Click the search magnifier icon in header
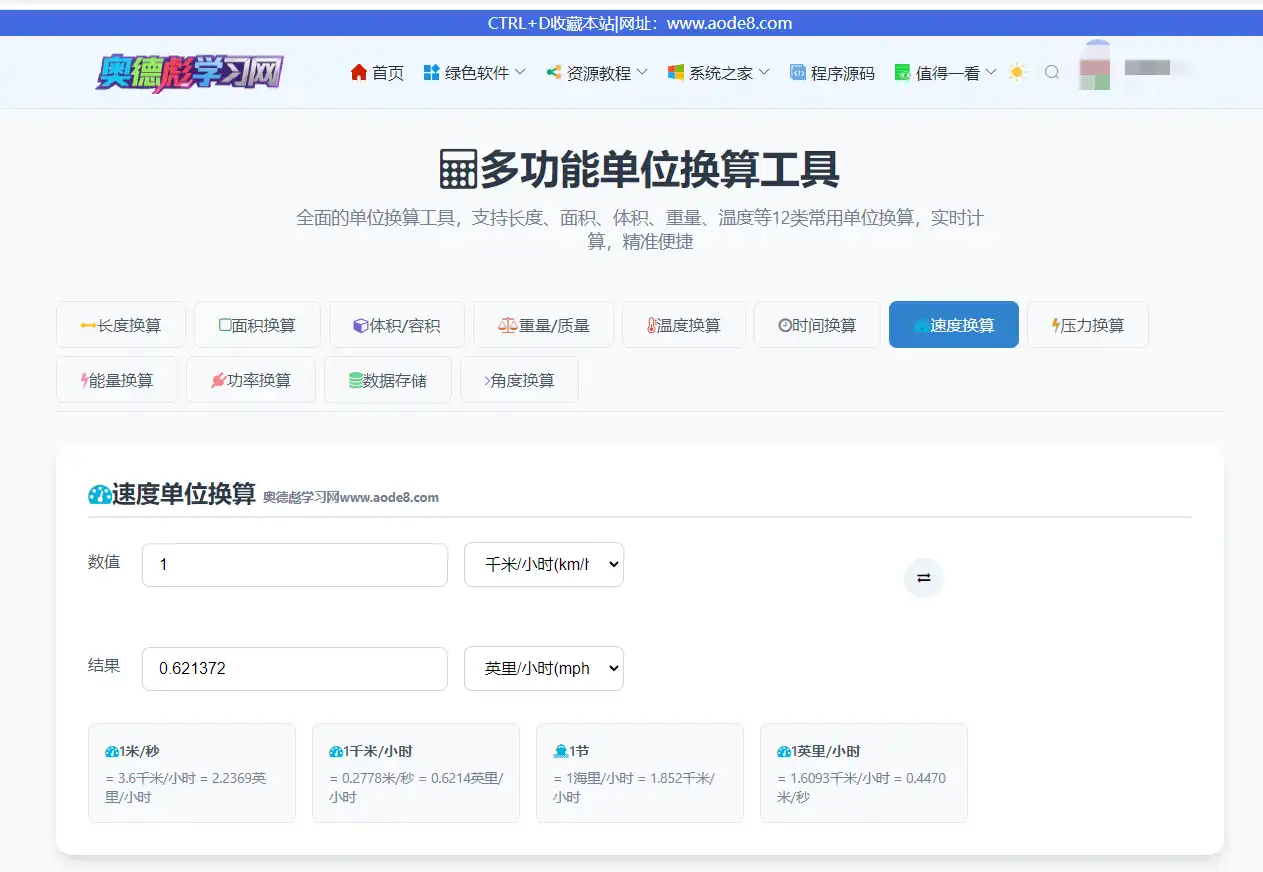 tap(1051, 72)
